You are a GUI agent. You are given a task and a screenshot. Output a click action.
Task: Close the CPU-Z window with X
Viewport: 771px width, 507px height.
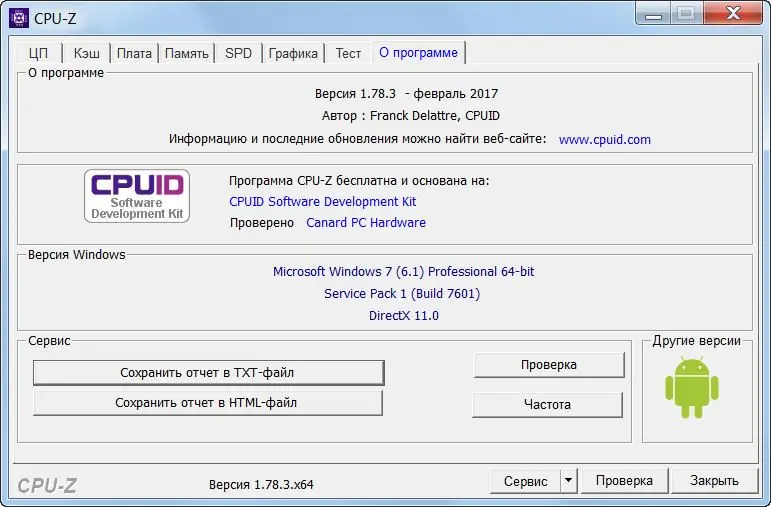(x=733, y=14)
